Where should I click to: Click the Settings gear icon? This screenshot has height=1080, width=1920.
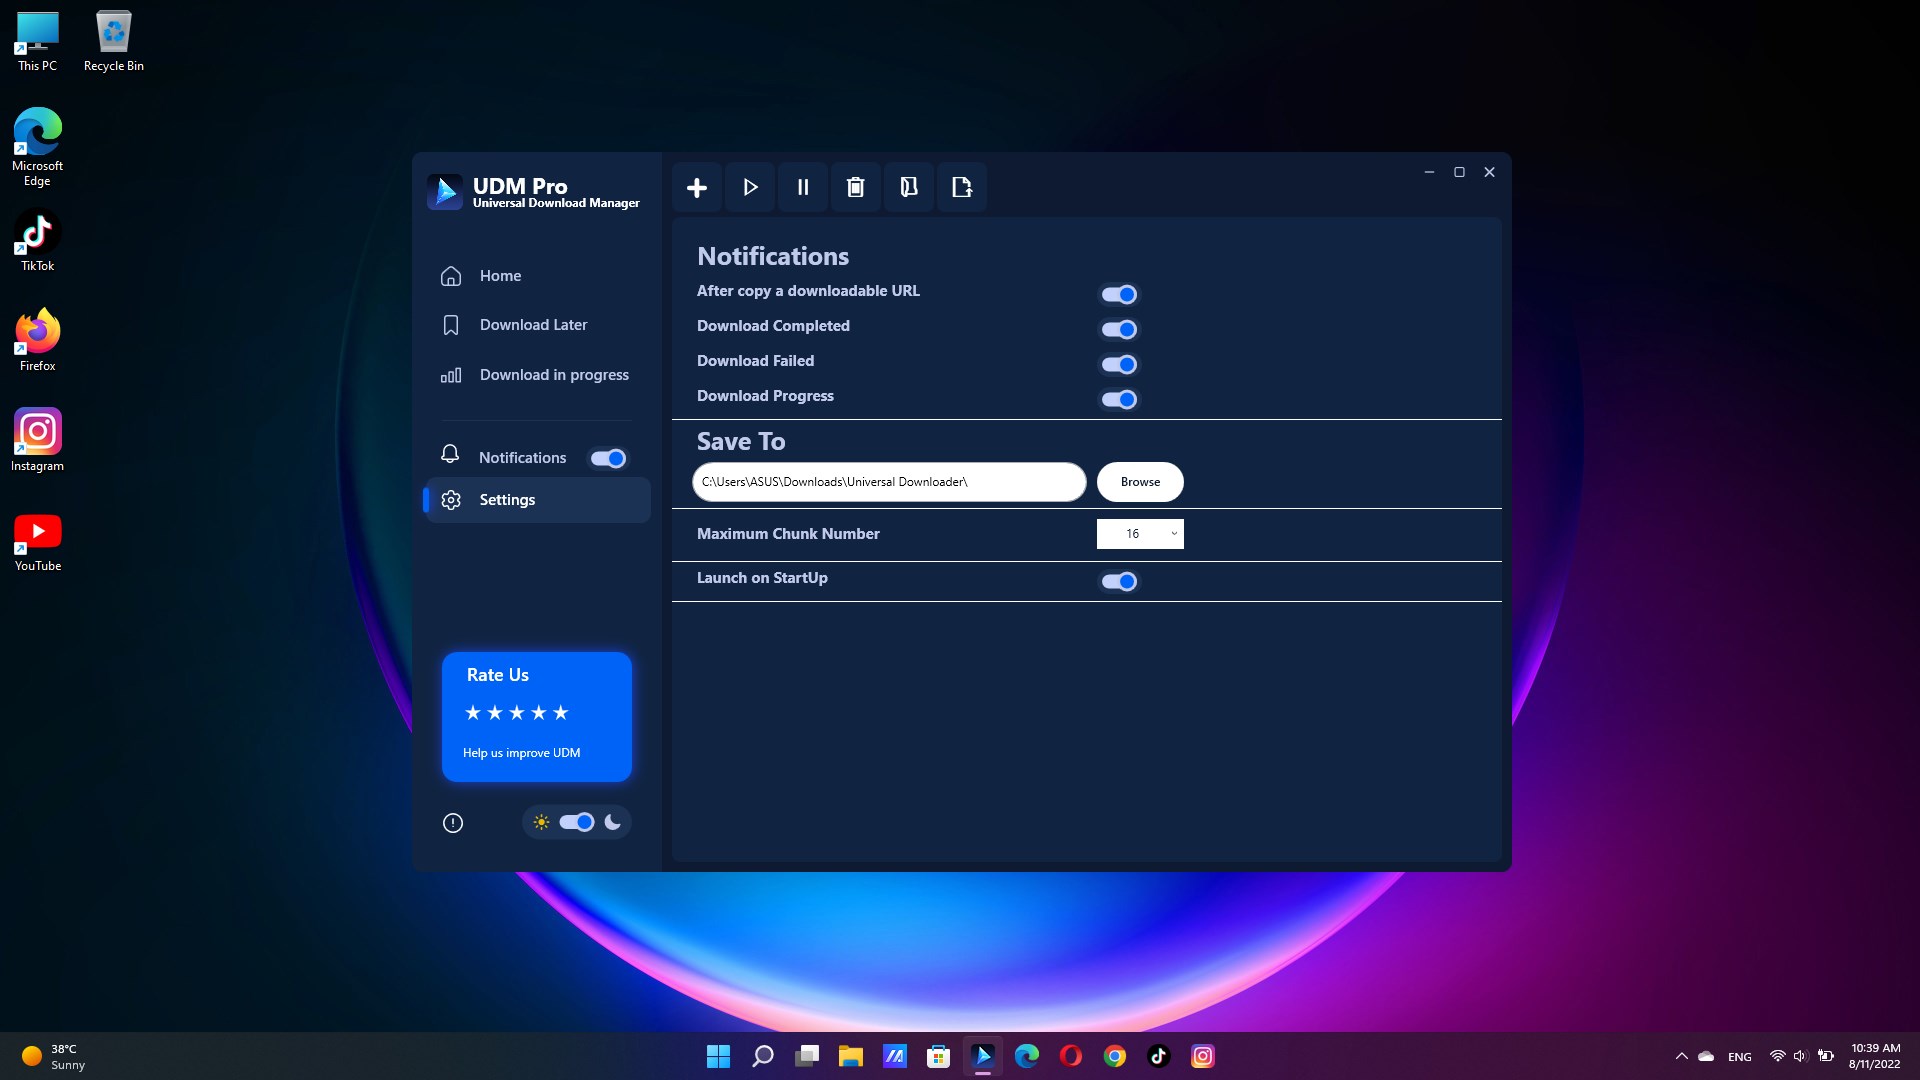click(x=451, y=500)
